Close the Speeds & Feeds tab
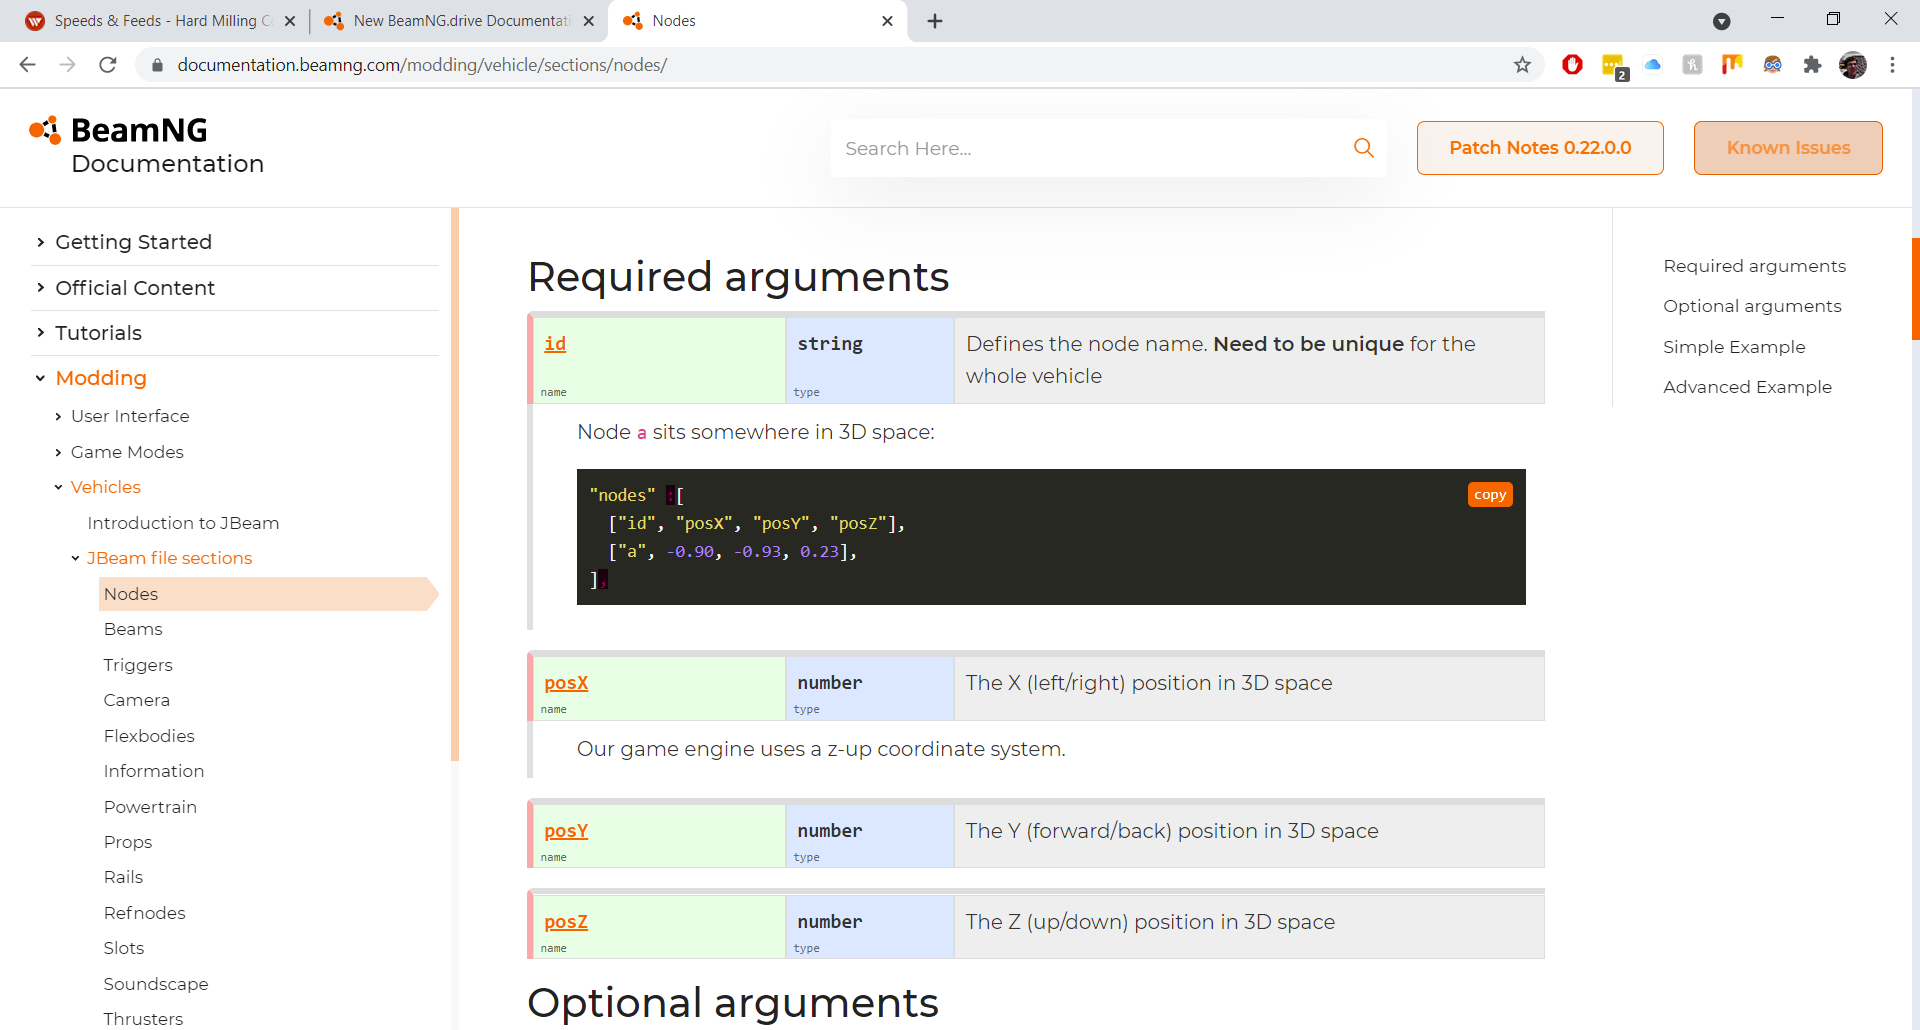The height and width of the screenshot is (1030, 1920). pyautogui.click(x=290, y=21)
